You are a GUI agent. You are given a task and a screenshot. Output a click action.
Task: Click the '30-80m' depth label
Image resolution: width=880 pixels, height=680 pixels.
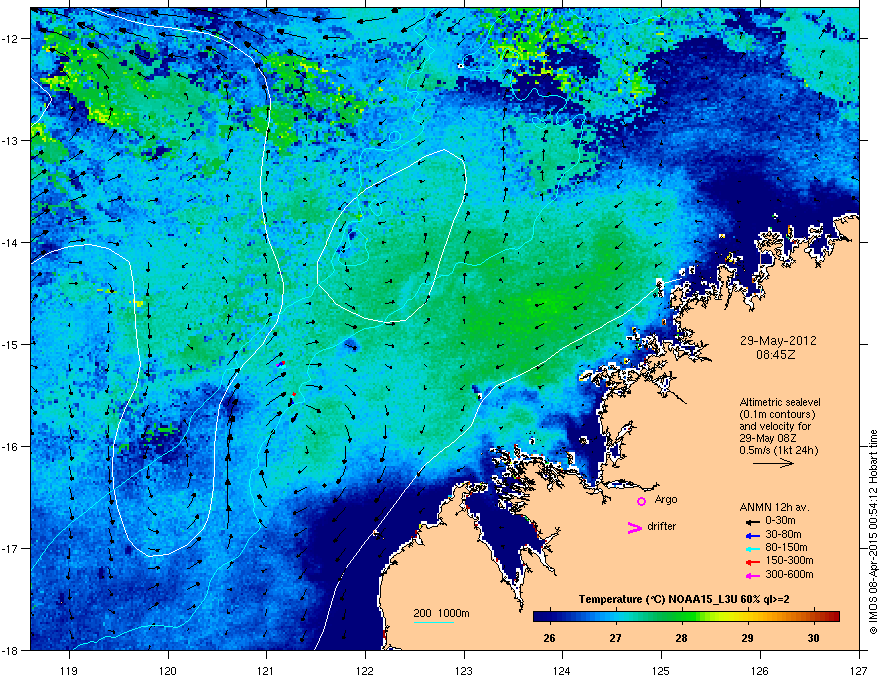click(x=783, y=534)
